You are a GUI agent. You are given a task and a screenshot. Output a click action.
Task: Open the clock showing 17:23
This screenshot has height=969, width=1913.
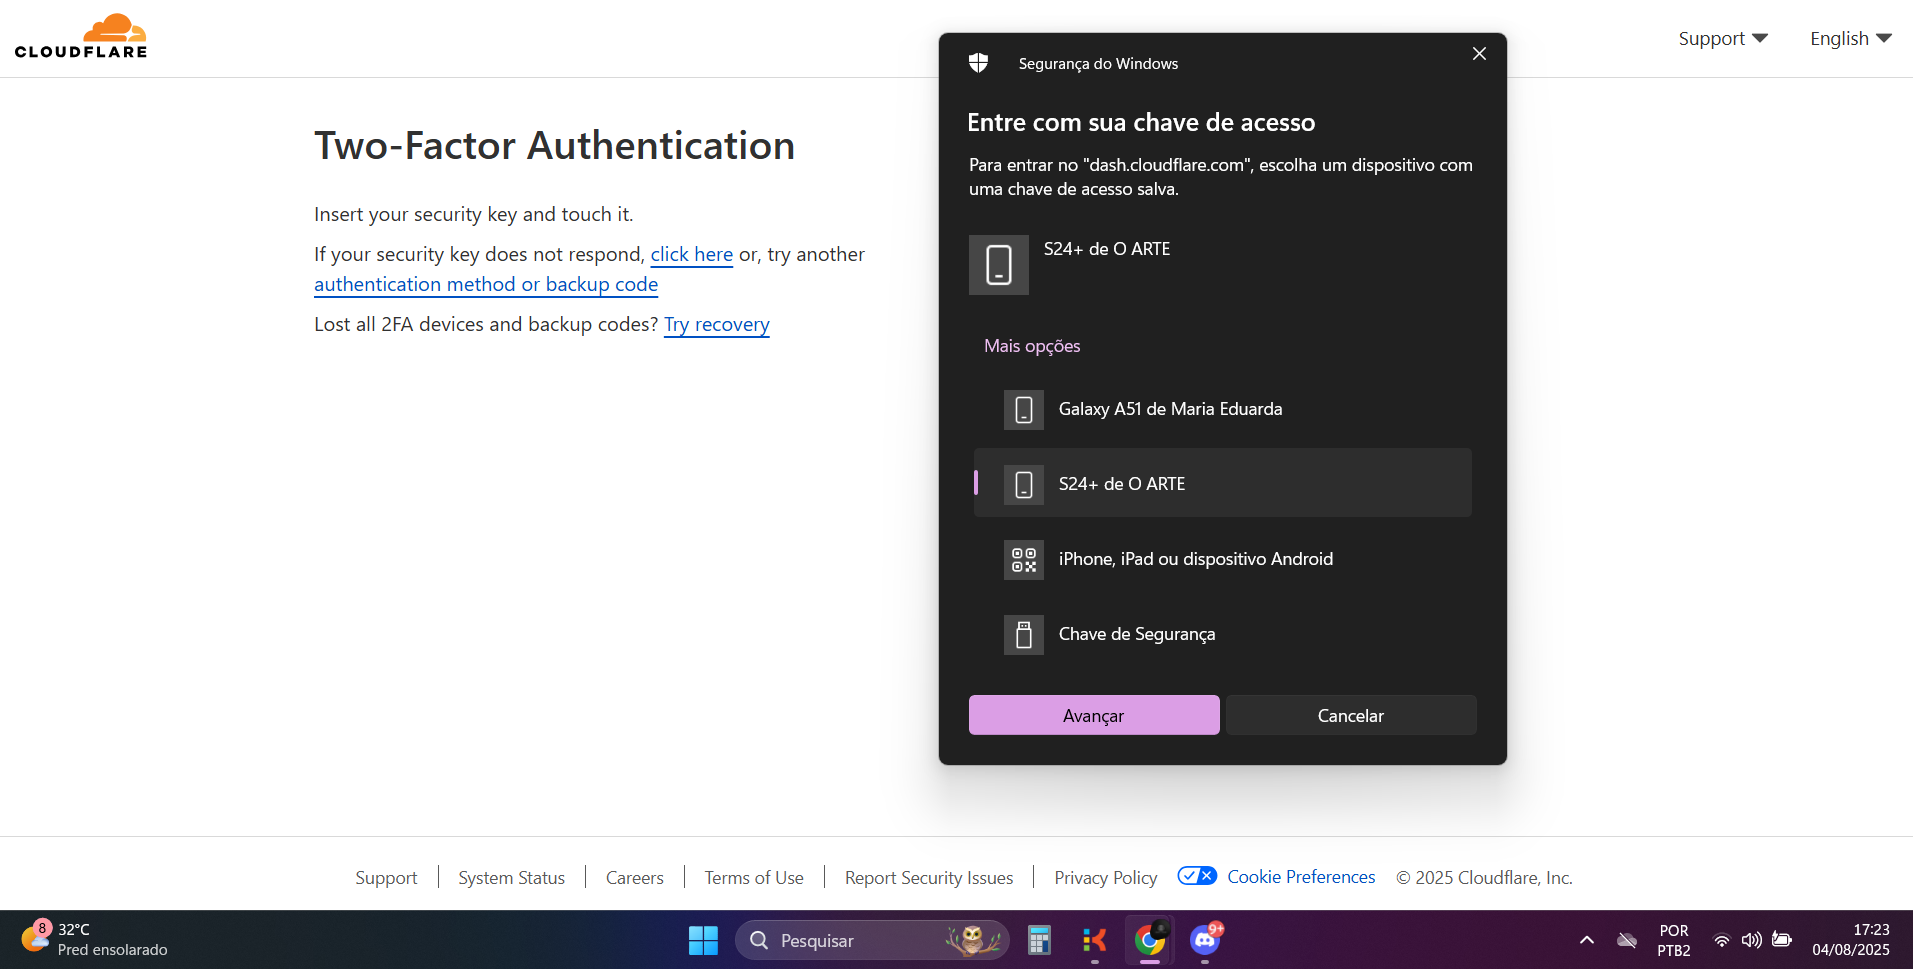[1851, 940]
